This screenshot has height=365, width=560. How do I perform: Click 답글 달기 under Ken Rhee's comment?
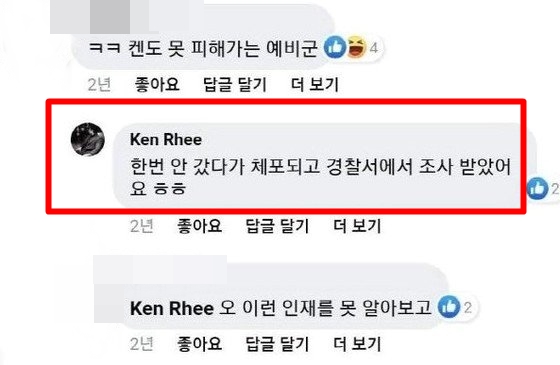tap(278, 226)
